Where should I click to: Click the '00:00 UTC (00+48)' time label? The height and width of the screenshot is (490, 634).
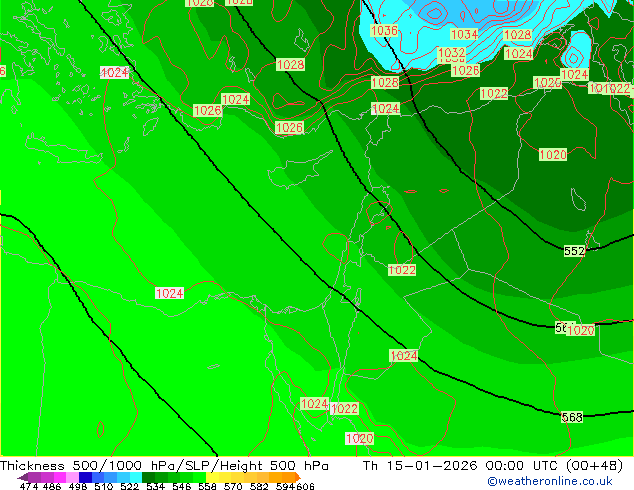coord(554,466)
